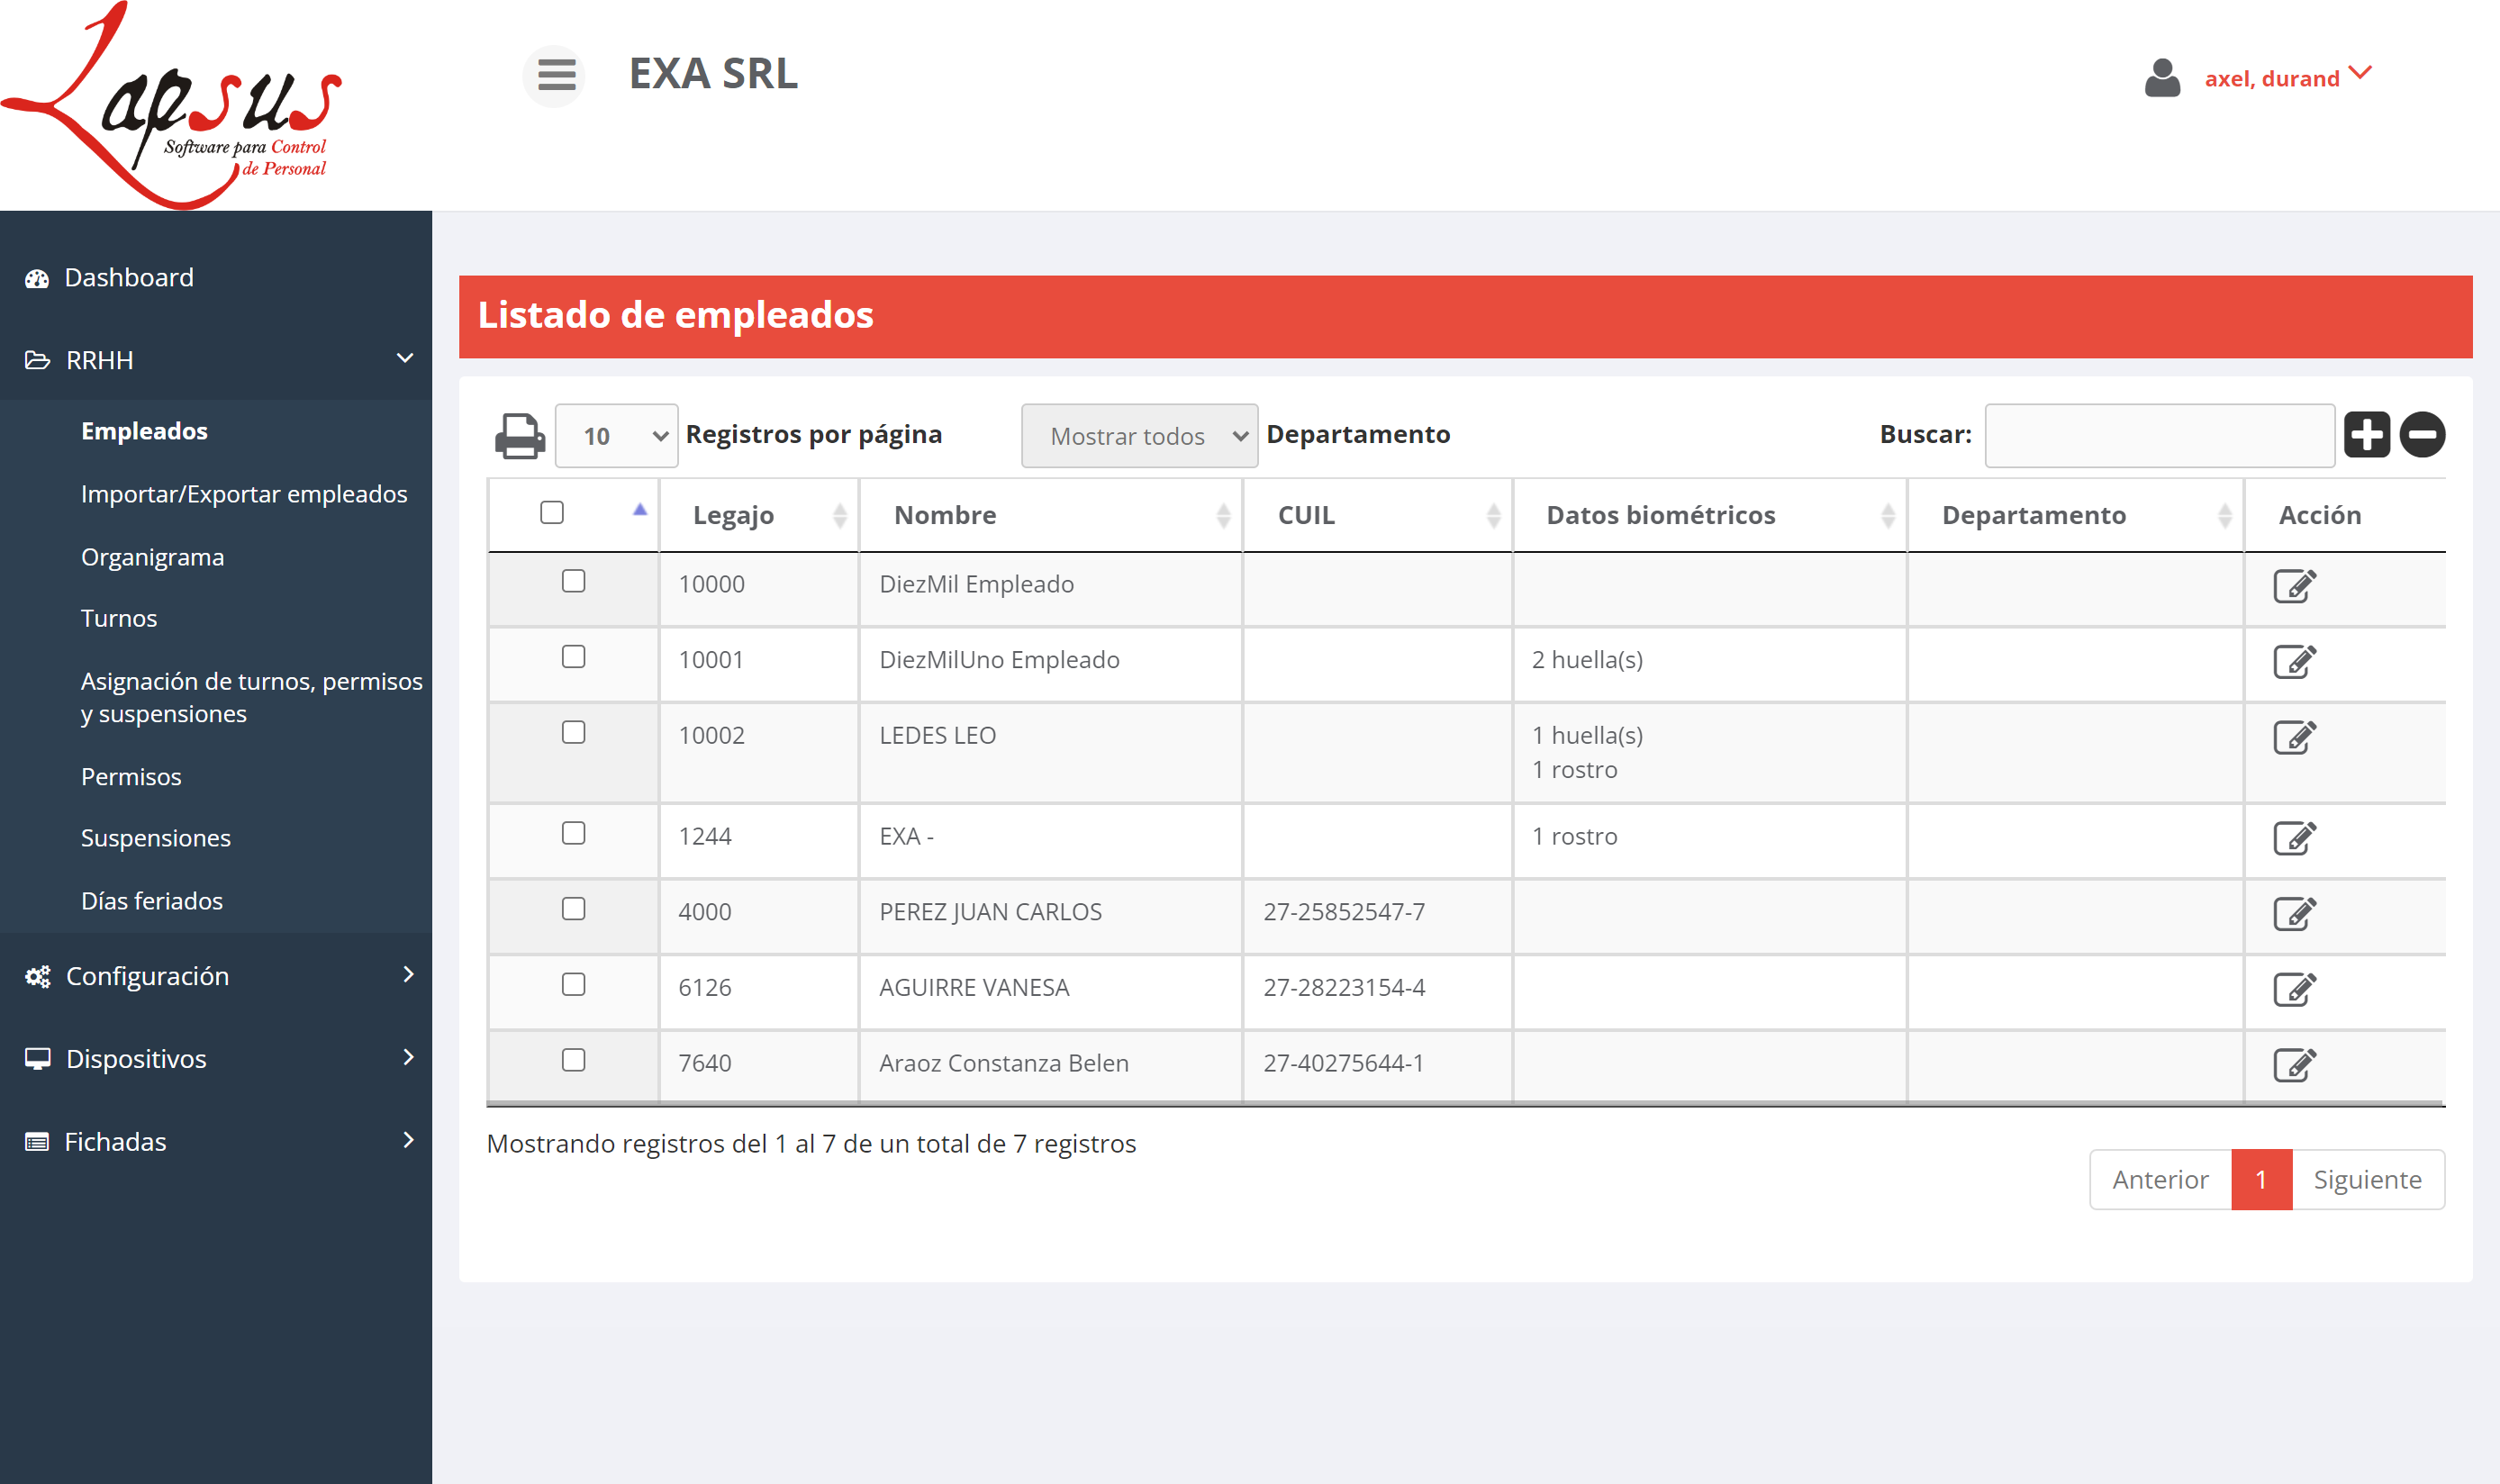Edit employee EXA -
This screenshot has width=2500, height=1484.
coord(2294,838)
